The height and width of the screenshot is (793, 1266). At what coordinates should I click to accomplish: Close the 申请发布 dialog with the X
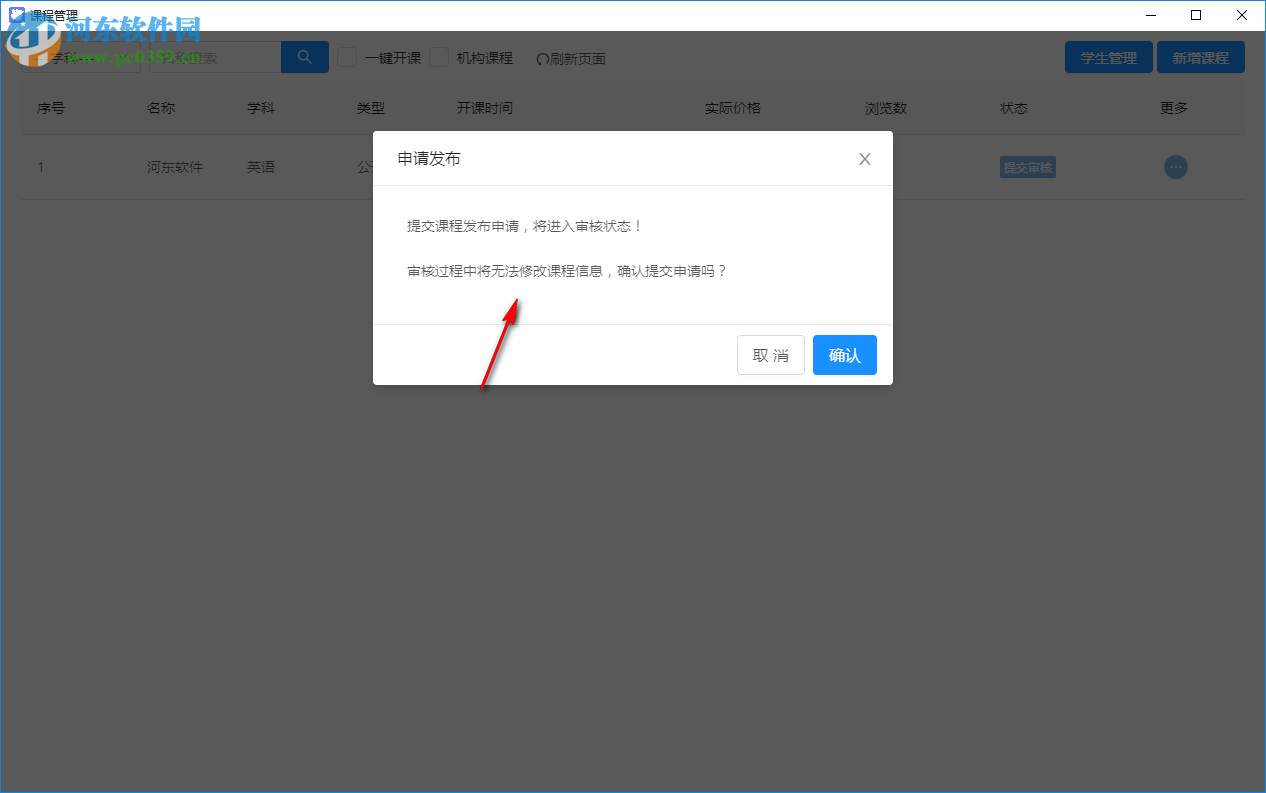(864, 158)
